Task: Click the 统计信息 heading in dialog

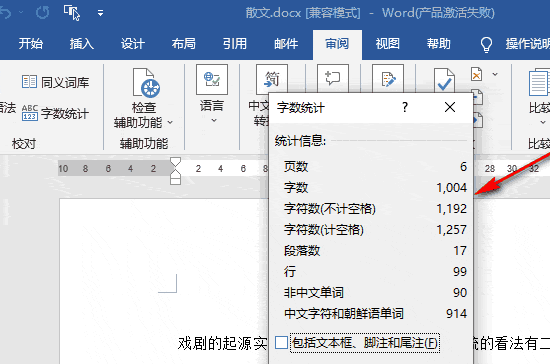Action: click(300, 141)
